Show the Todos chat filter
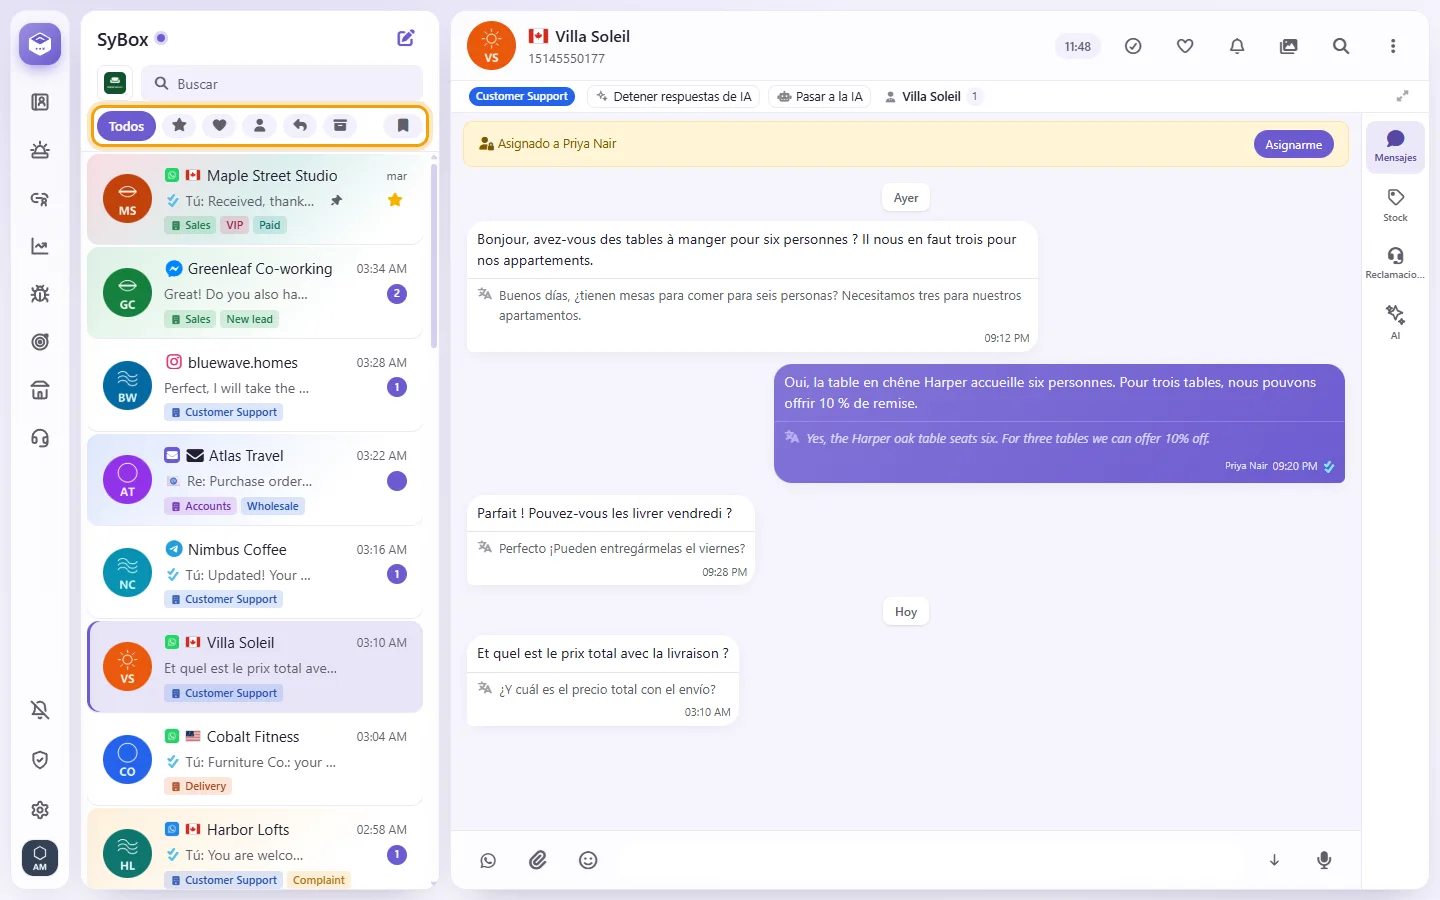The image size is (1440, 900). click(x=127, y=126)
